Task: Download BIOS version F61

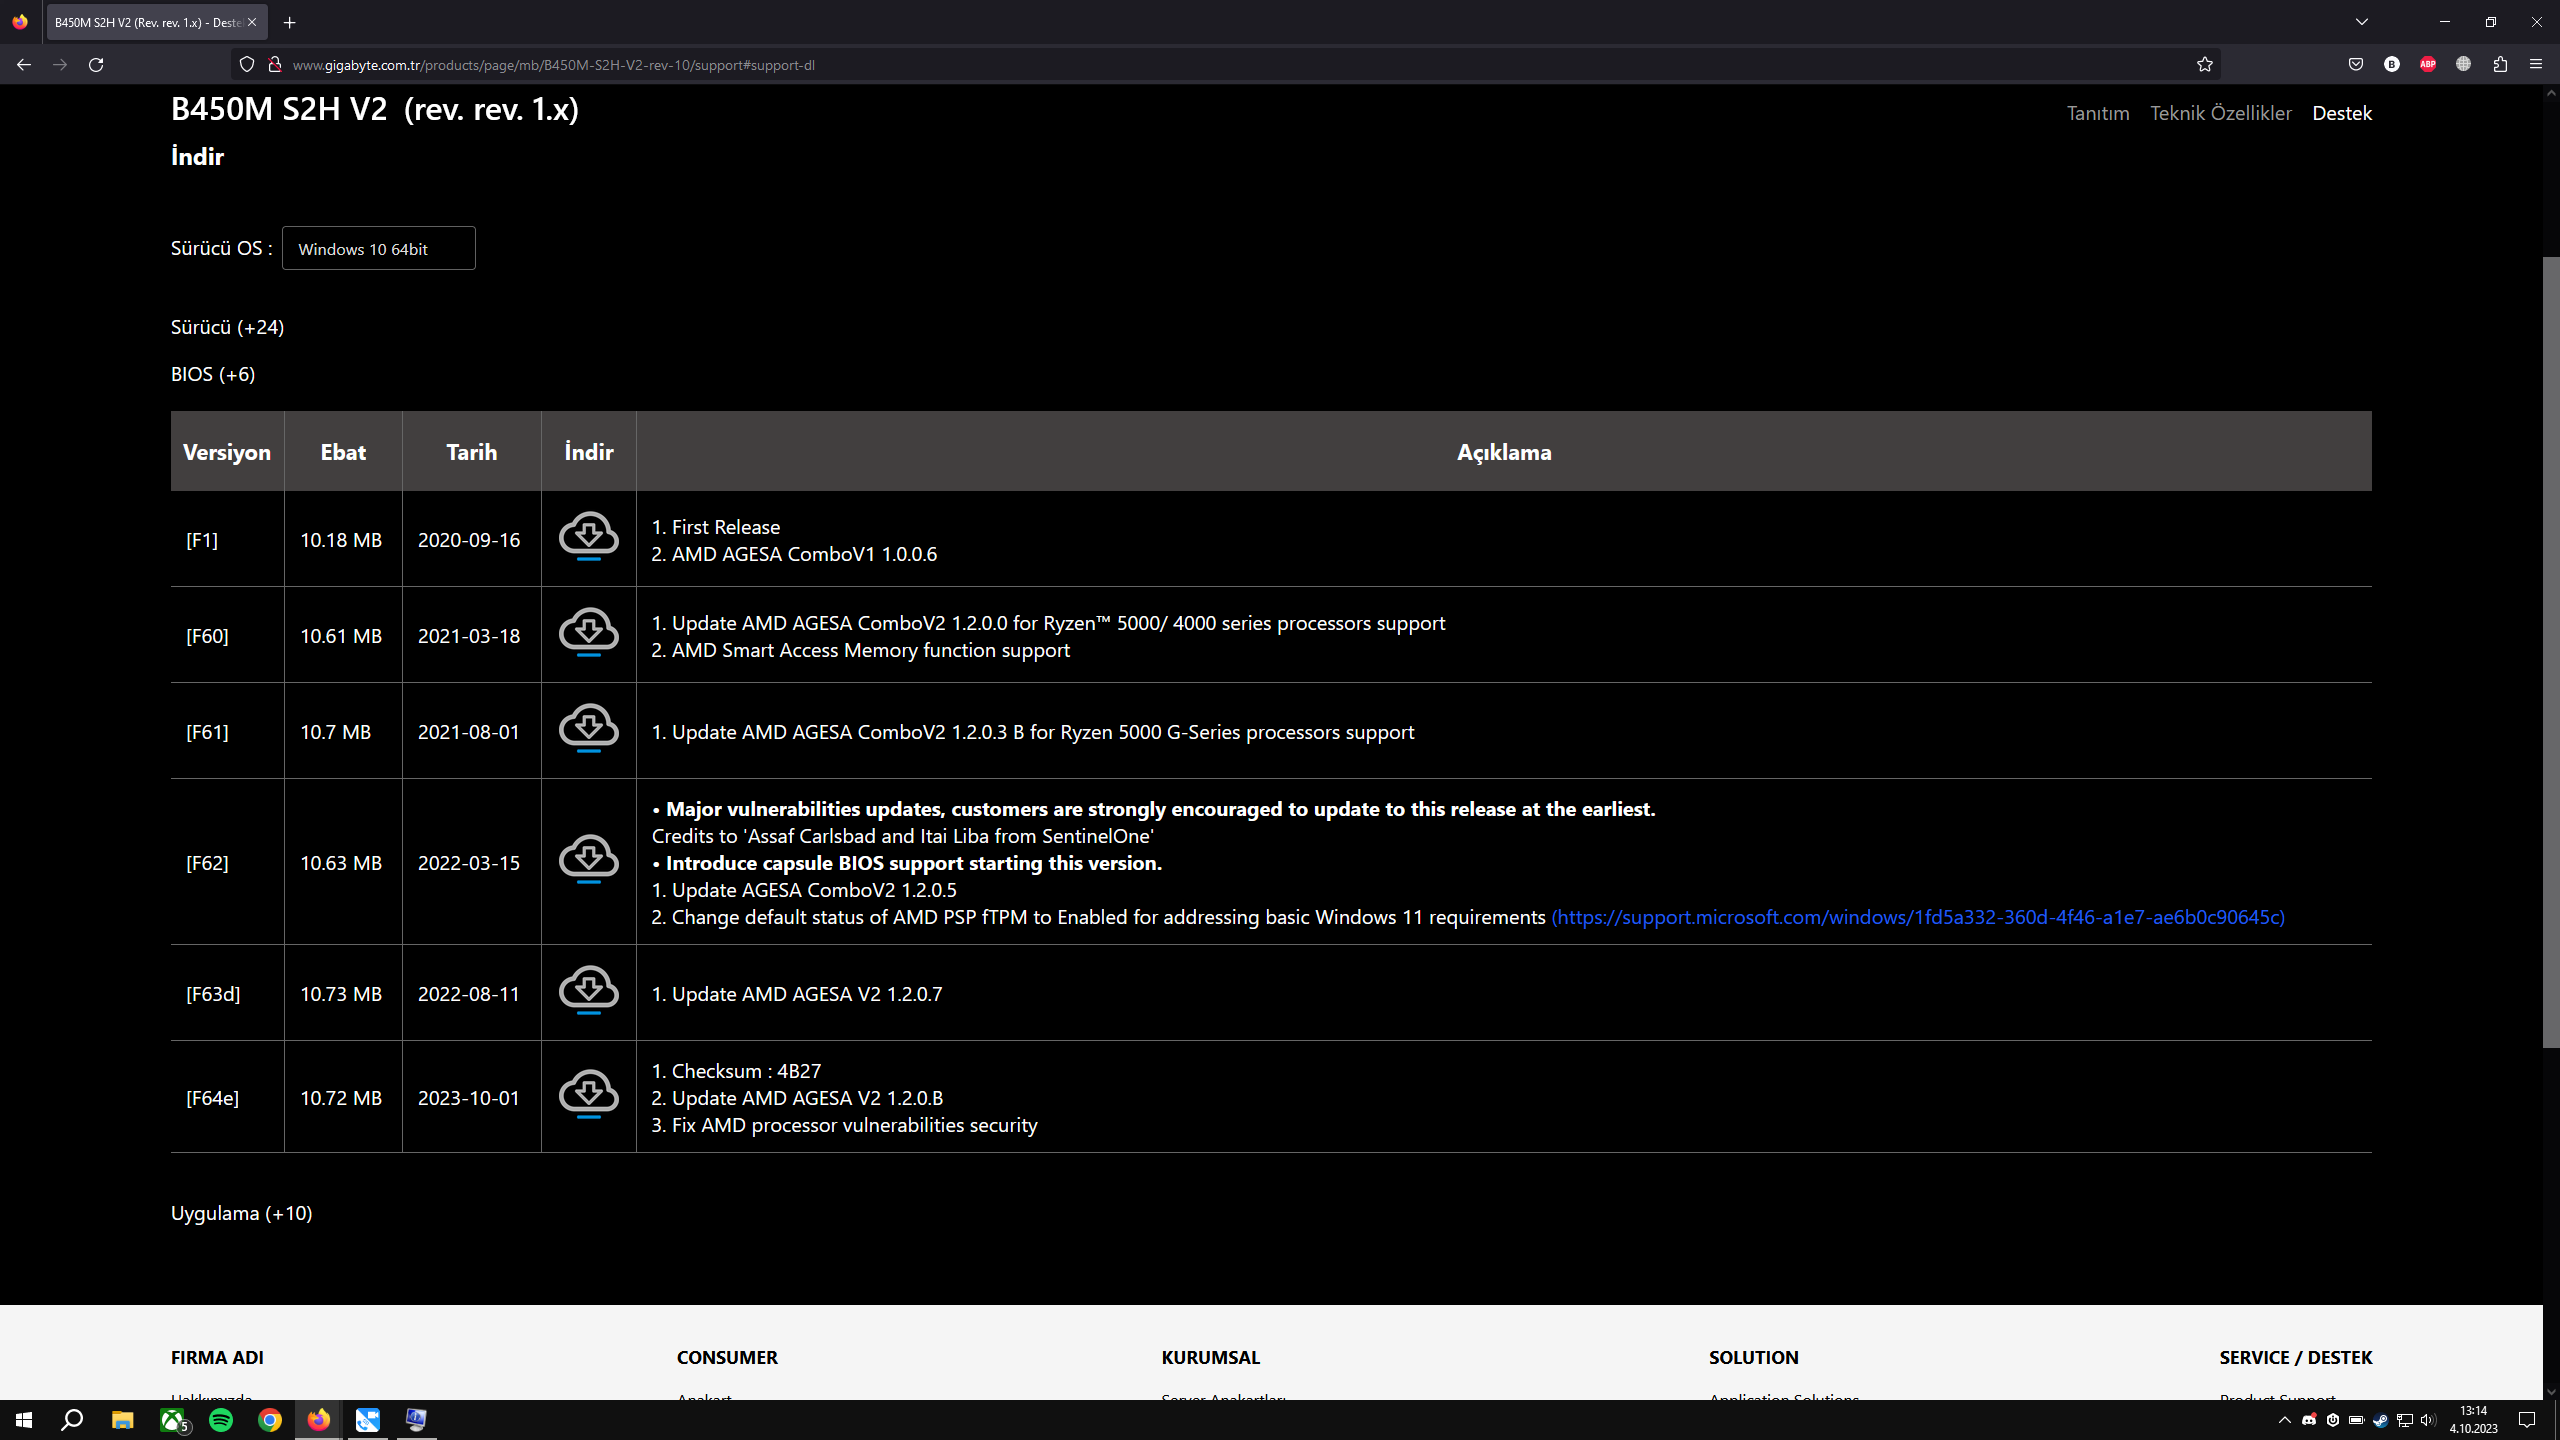Action: [x=588, y=728]
